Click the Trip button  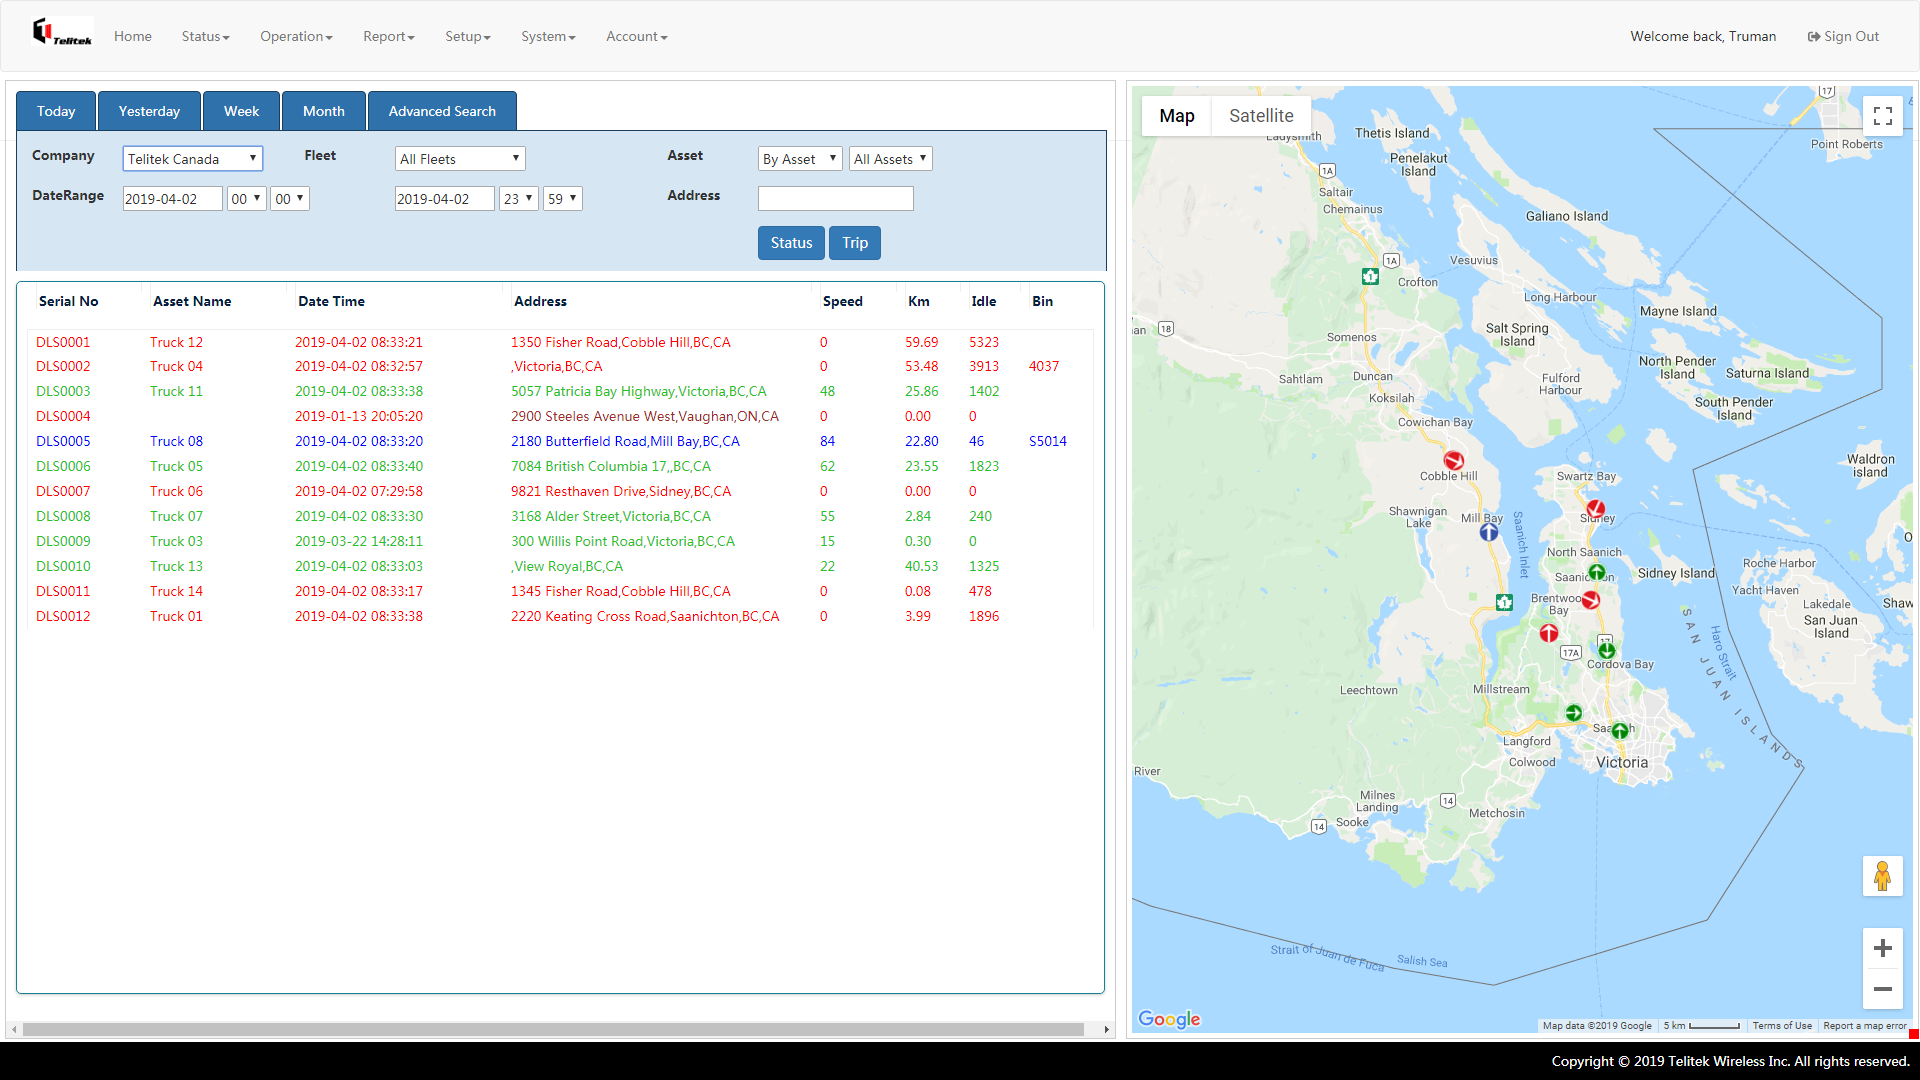coord(855,243)
